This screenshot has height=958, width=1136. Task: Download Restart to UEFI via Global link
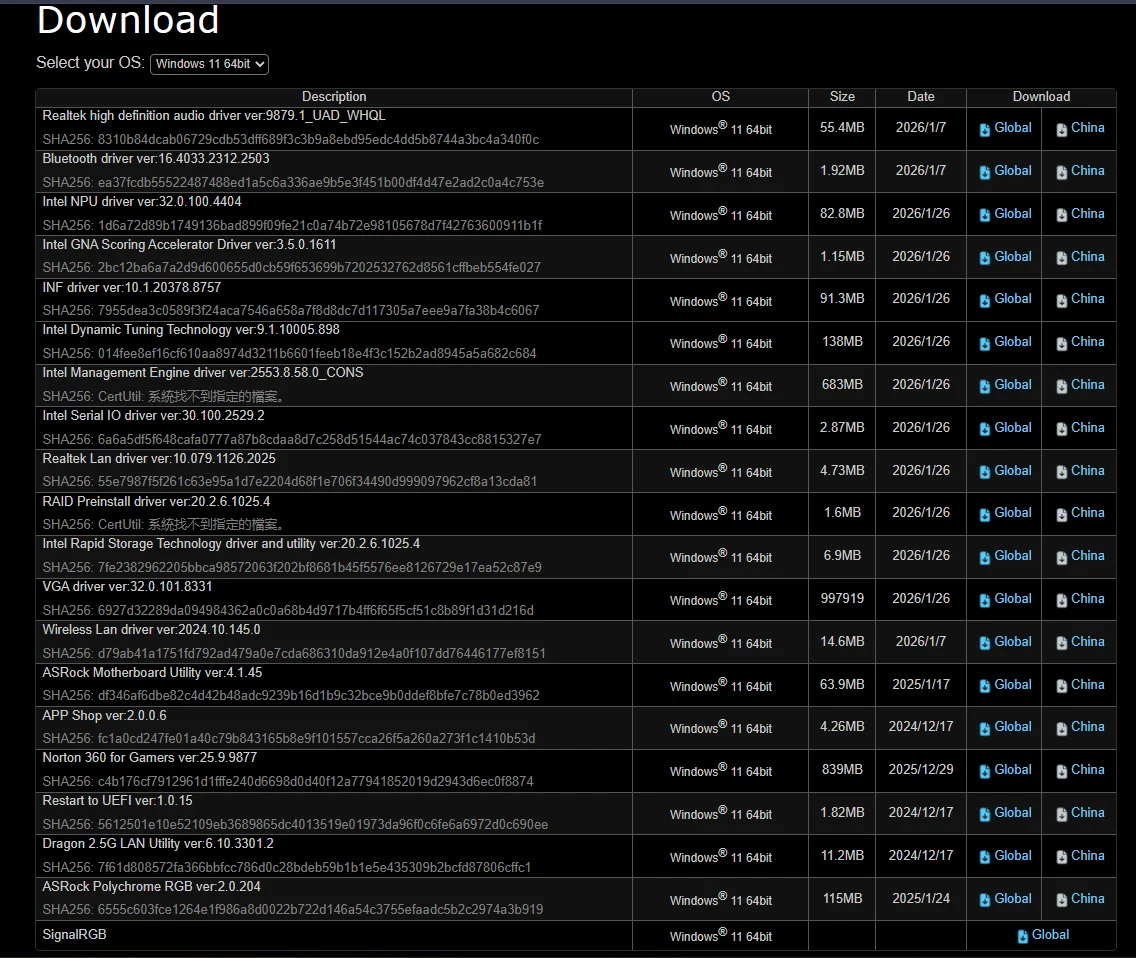[x=1013, y=812]
